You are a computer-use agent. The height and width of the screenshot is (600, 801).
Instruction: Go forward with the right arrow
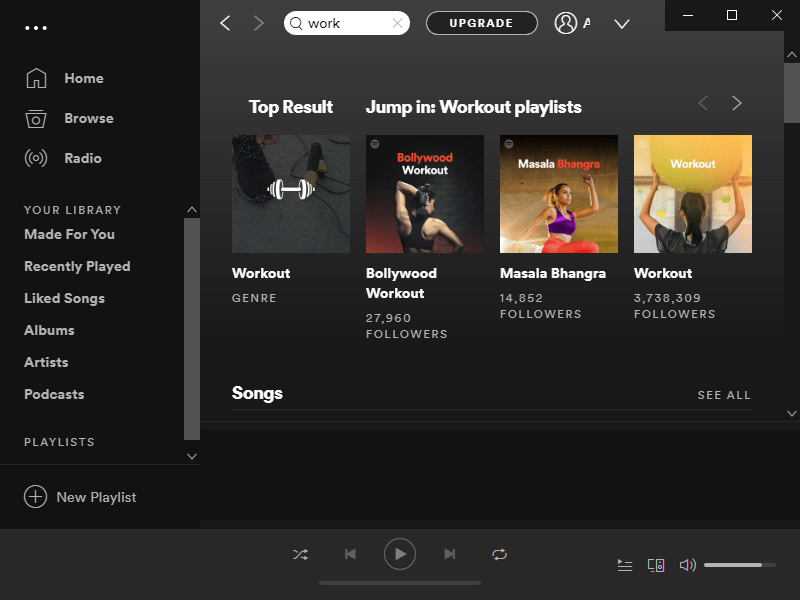(x=259, y=23)
